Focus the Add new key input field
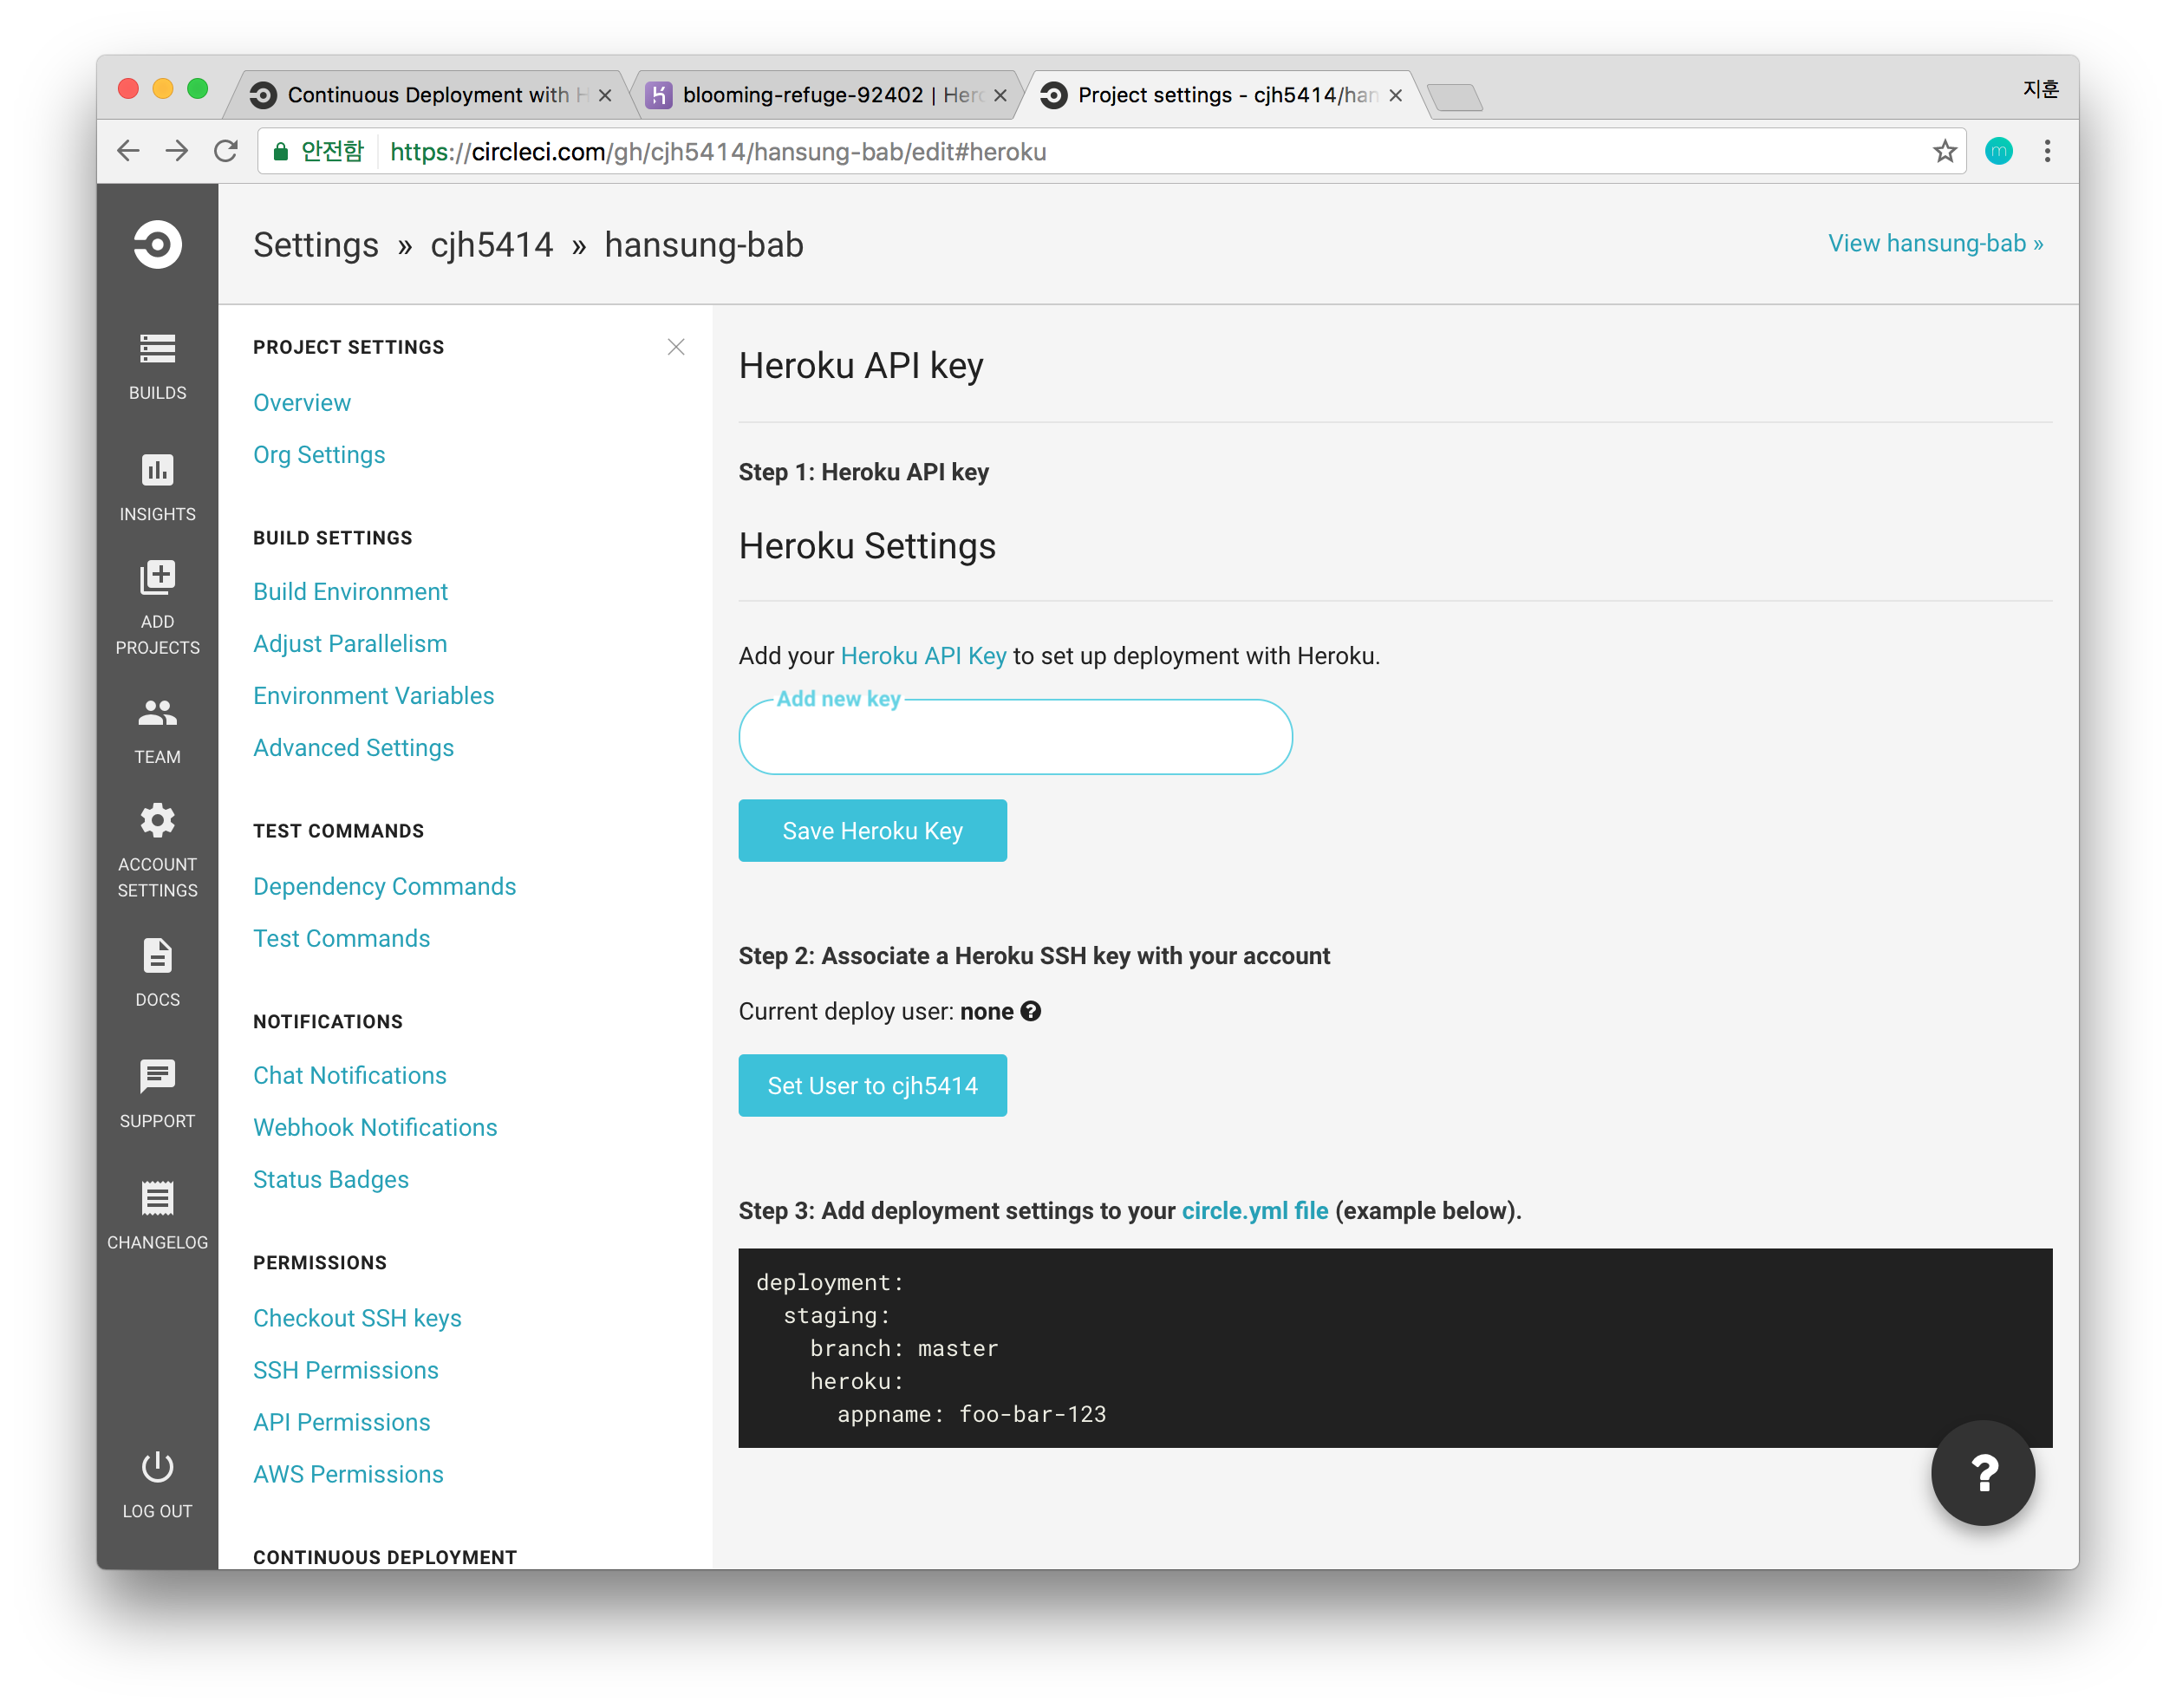The width and height of the screenshot is (2176, 1708). tap(1015, 738)
